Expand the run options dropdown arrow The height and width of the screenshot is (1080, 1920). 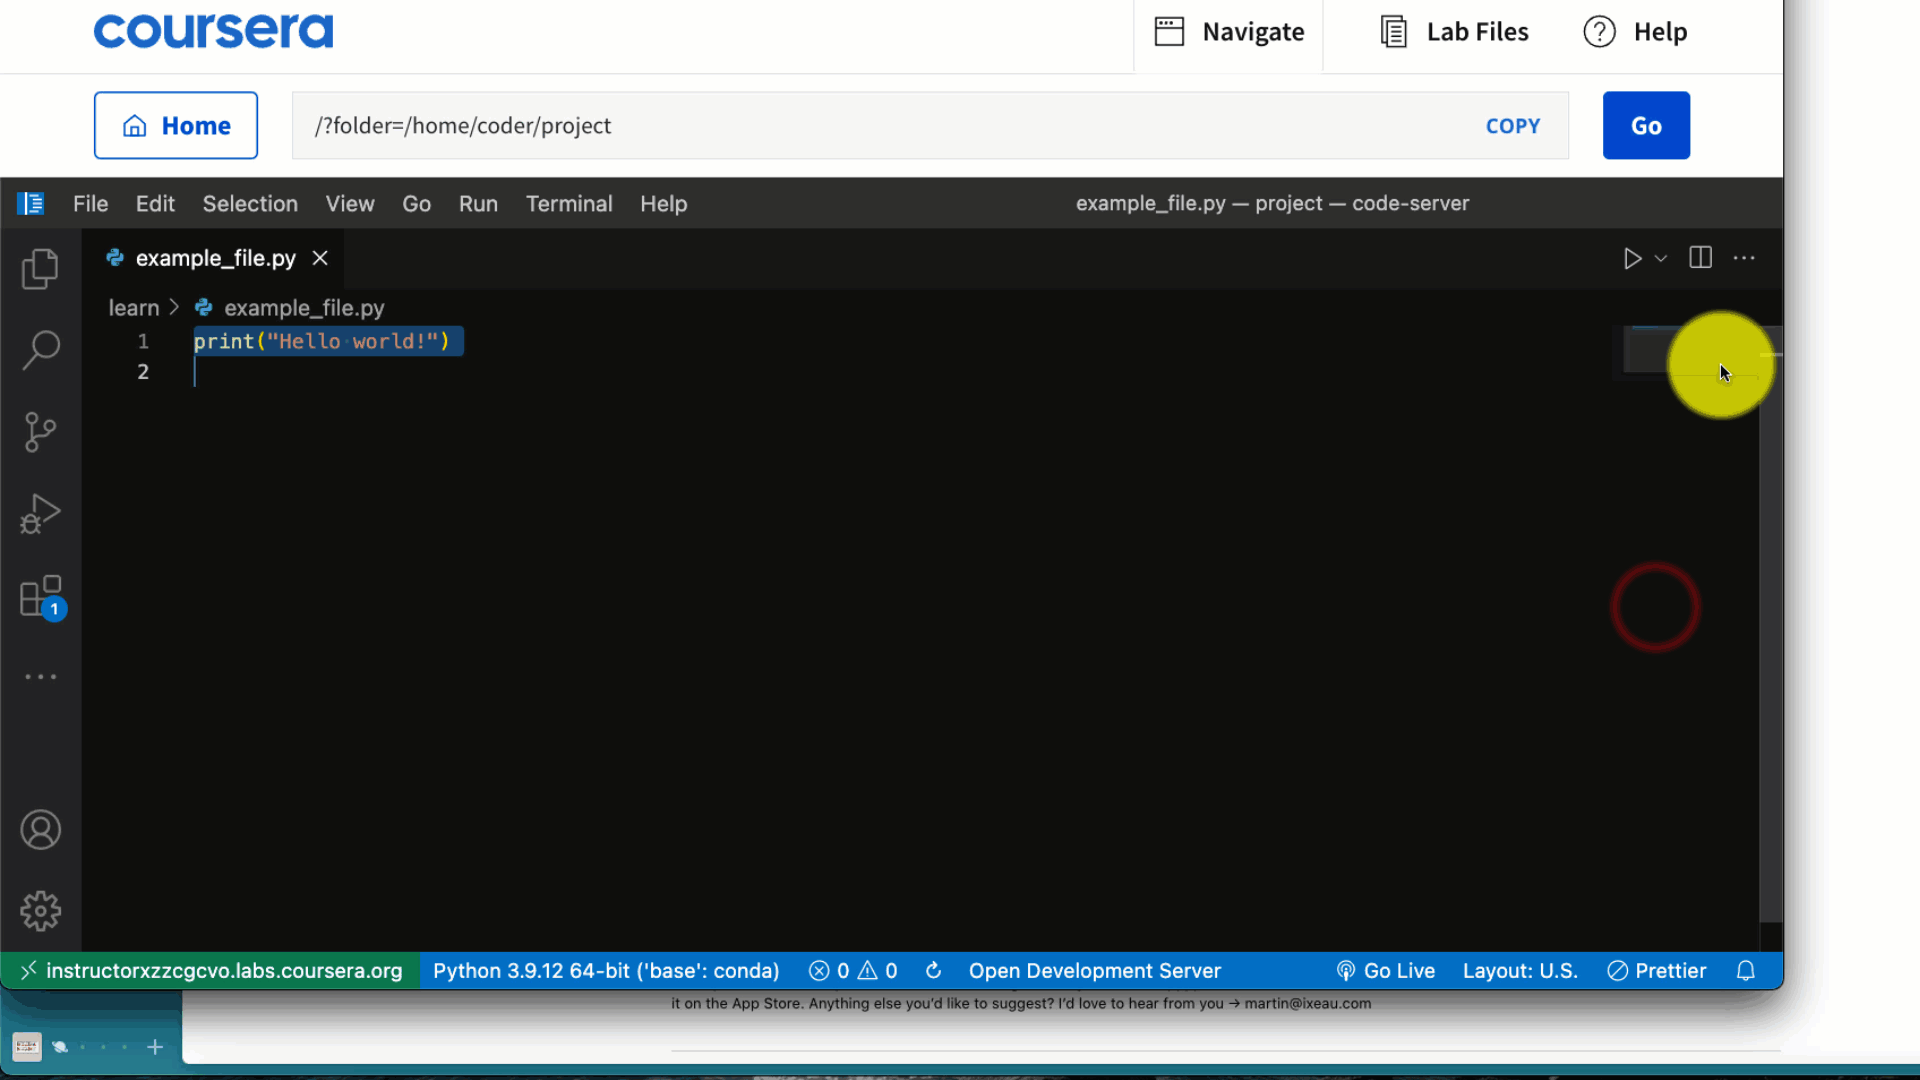pos(1661,259)
